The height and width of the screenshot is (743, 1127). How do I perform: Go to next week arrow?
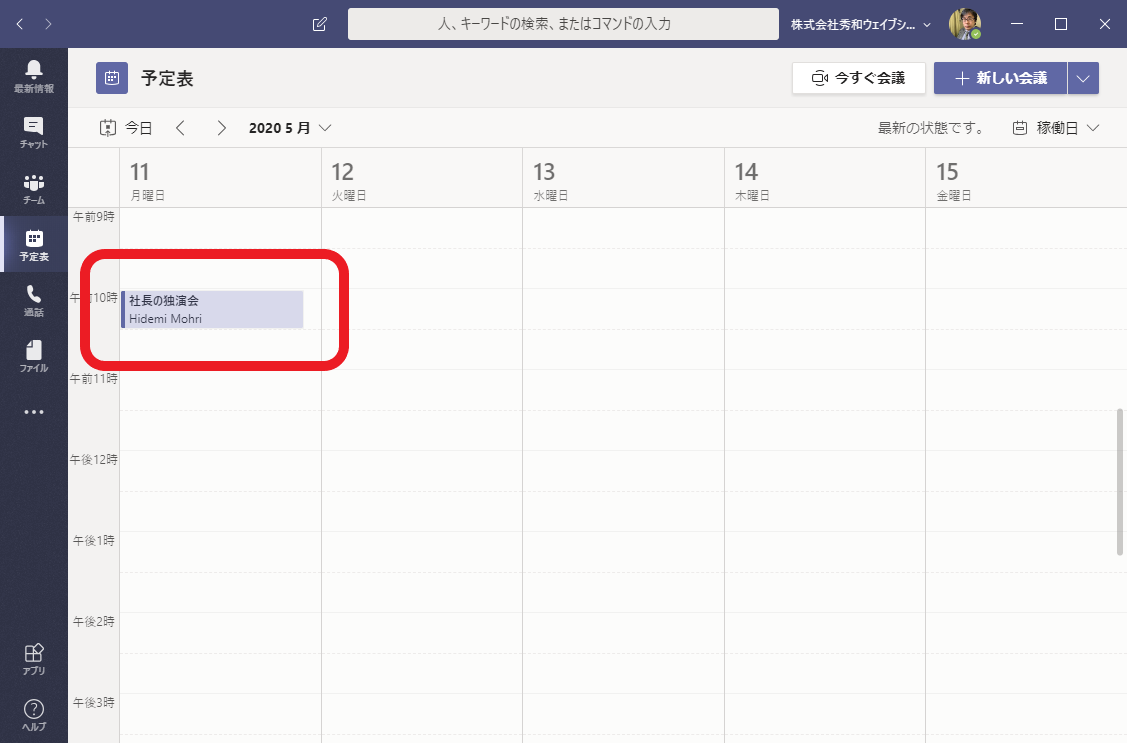[222, 128]
